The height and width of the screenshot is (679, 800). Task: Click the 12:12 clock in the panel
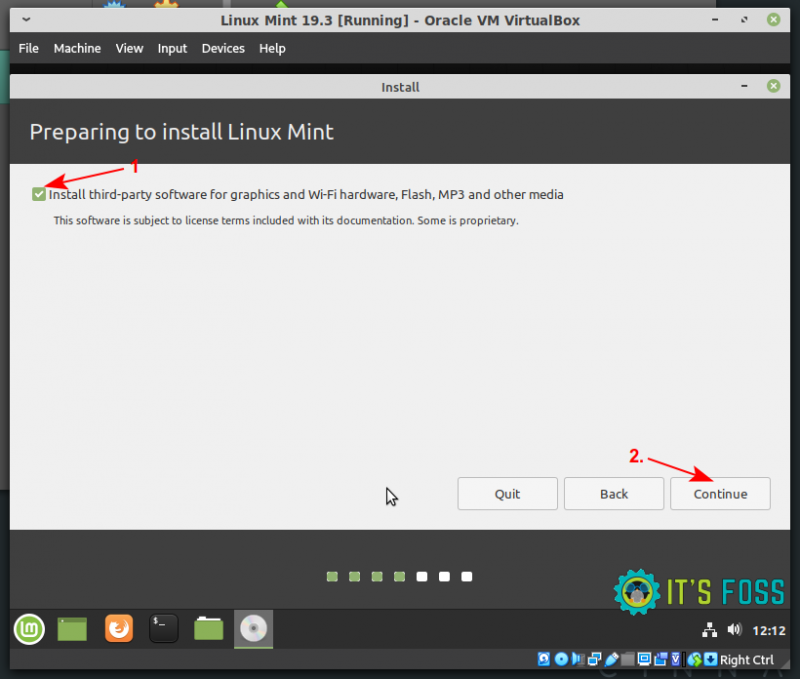pyautogui.click(x=769, y=631)
